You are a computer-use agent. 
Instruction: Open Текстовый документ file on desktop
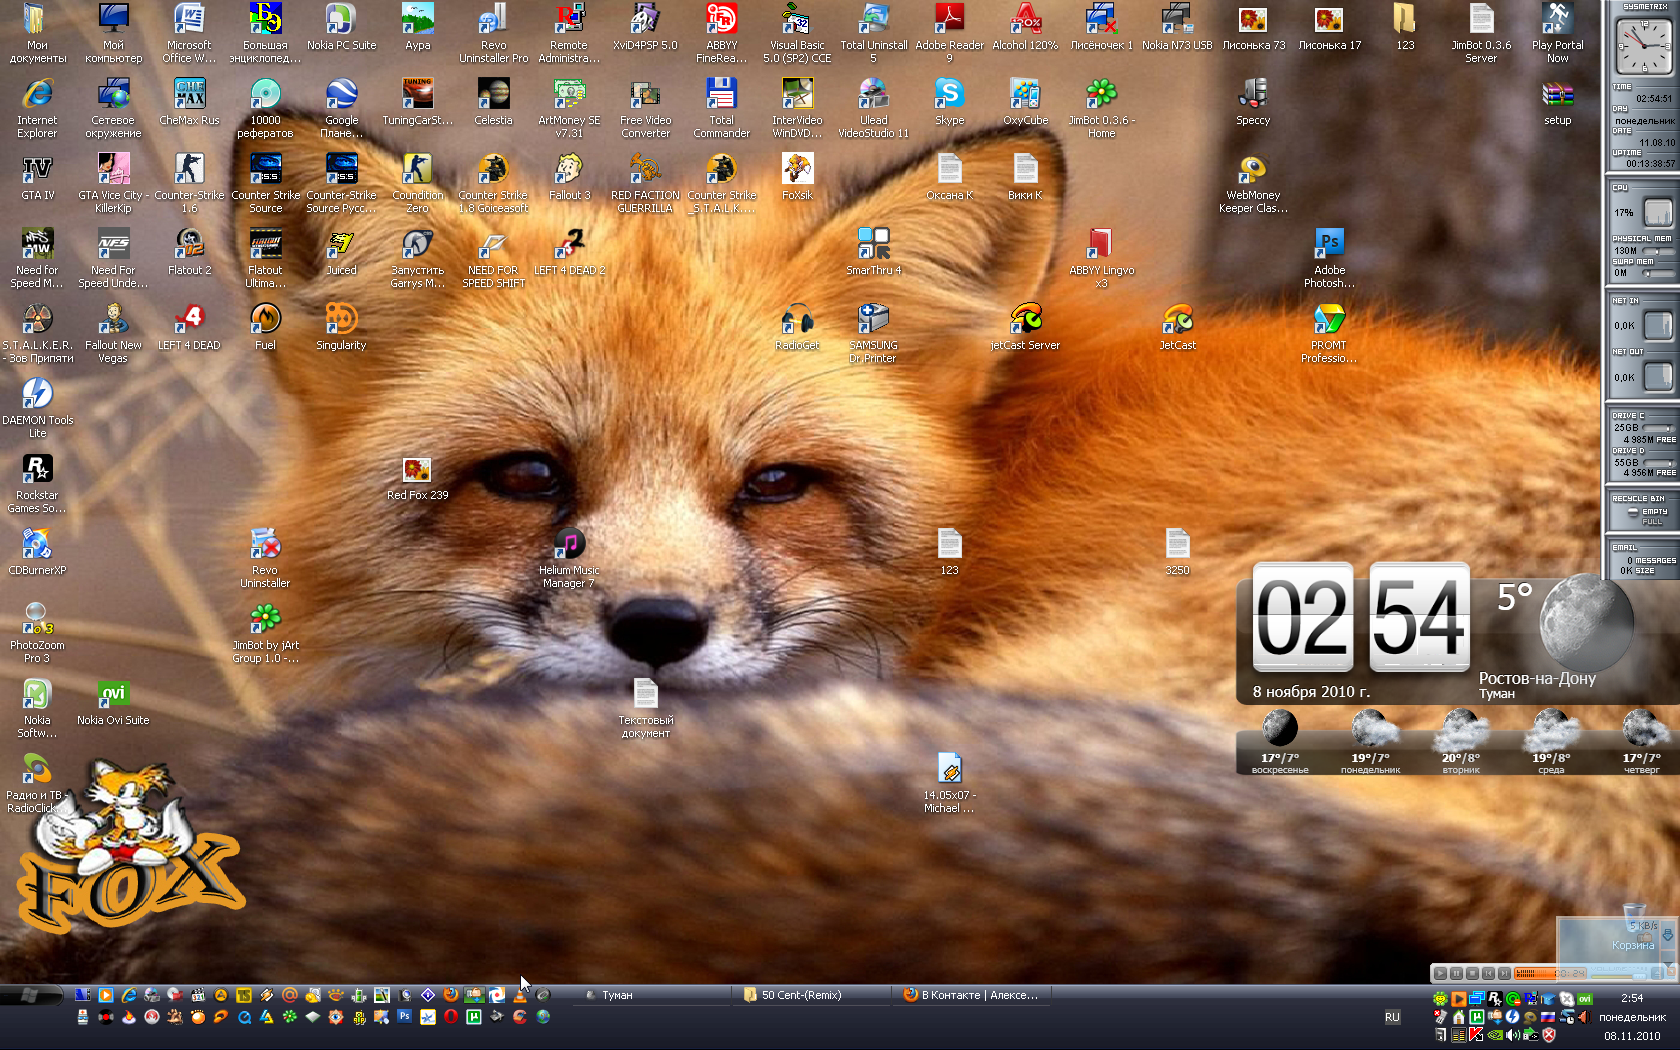[645, 695]
